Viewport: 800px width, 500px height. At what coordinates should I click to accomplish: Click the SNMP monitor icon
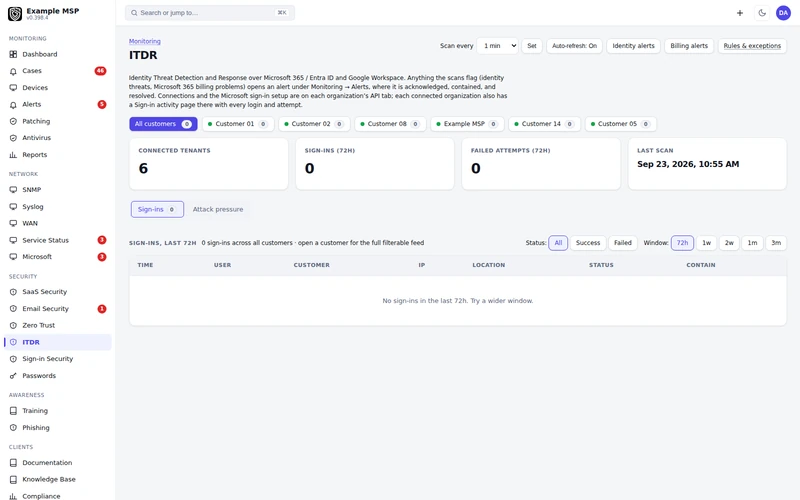click(x=13, y=190)
